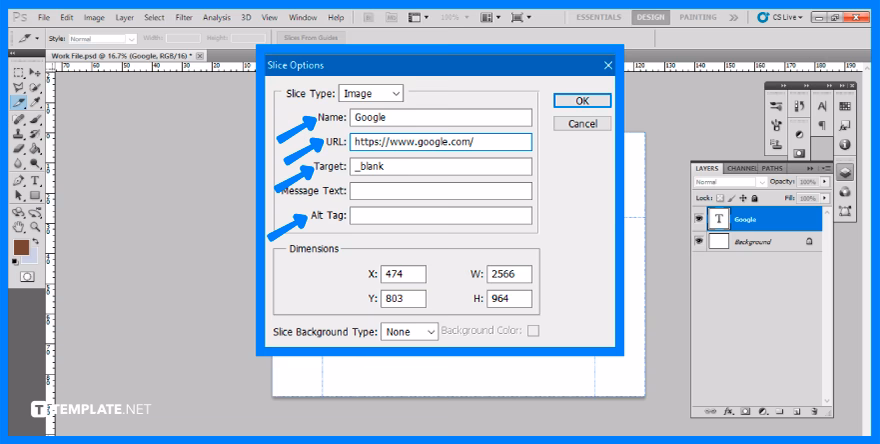Select the Type tool in toolbar

coord(35,181)
